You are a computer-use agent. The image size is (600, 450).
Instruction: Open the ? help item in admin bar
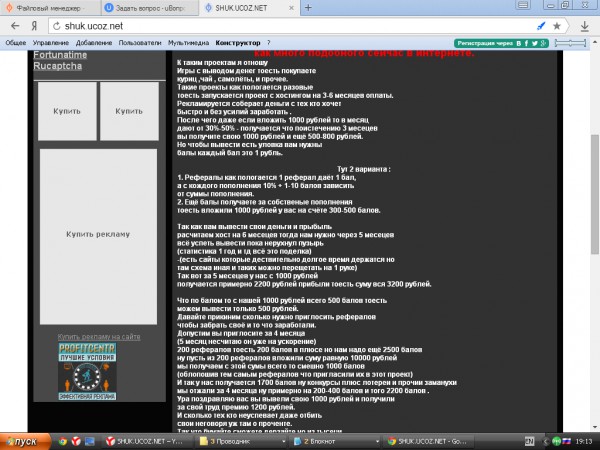tap(269, 43)
